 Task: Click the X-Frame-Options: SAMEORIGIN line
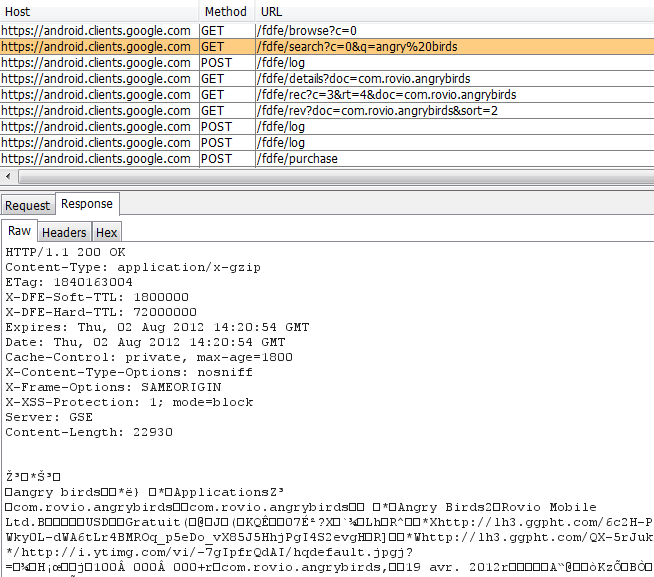point(113,388)
